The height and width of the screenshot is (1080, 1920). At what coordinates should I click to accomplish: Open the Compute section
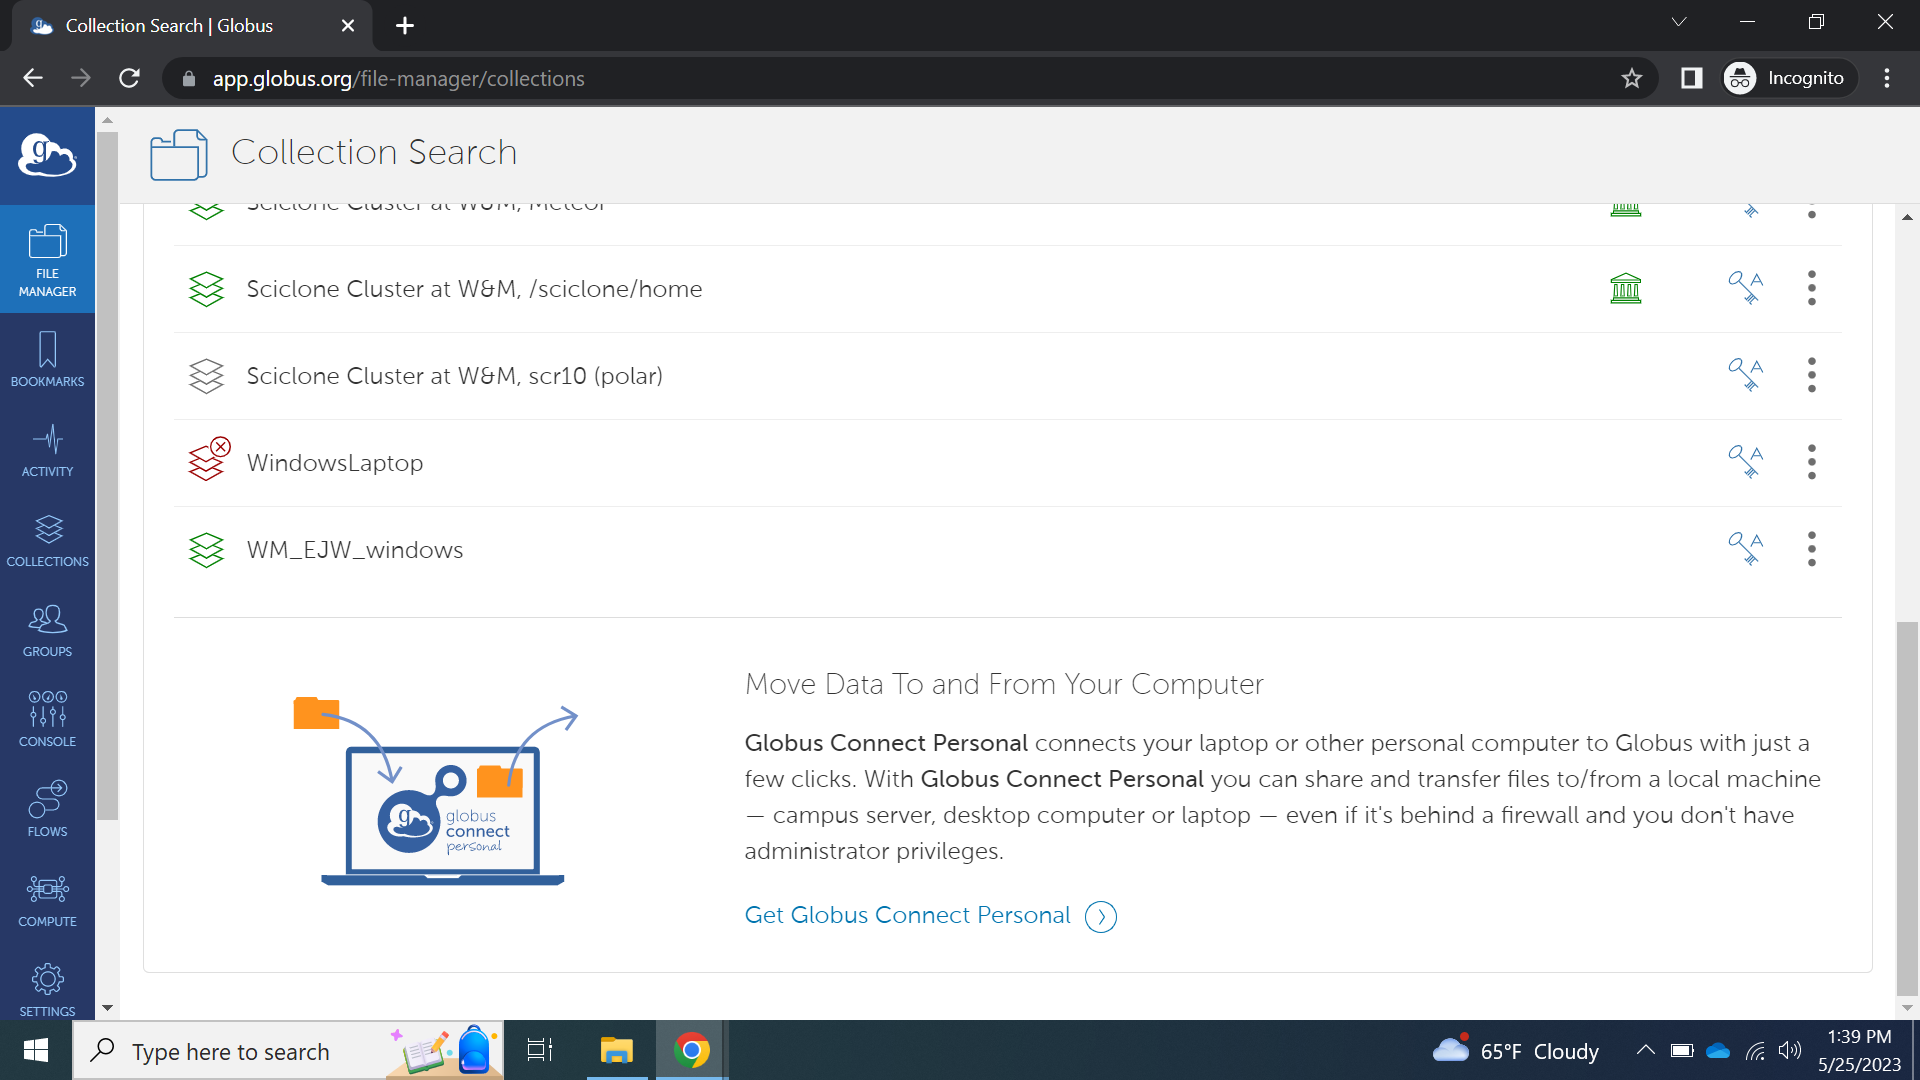(47, 899)
